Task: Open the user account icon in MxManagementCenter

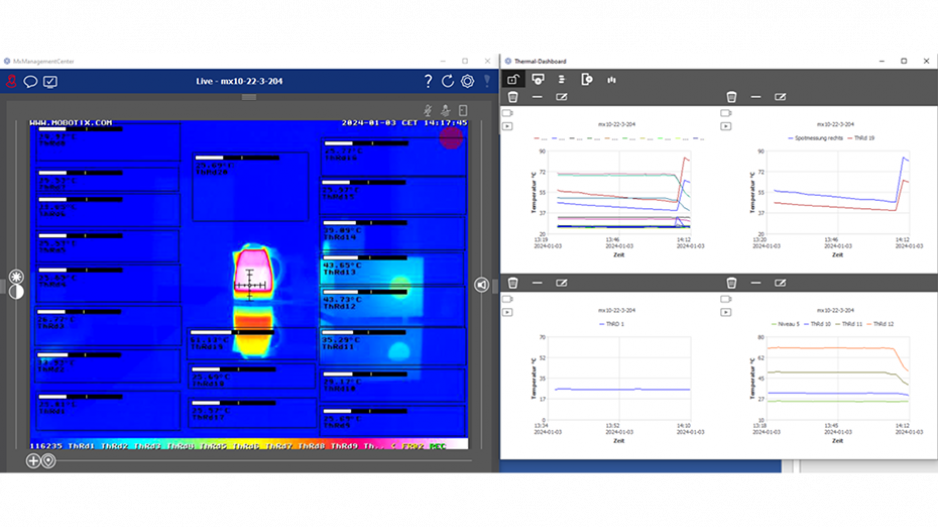Action: pyautogui.click(x=12, y=81)
